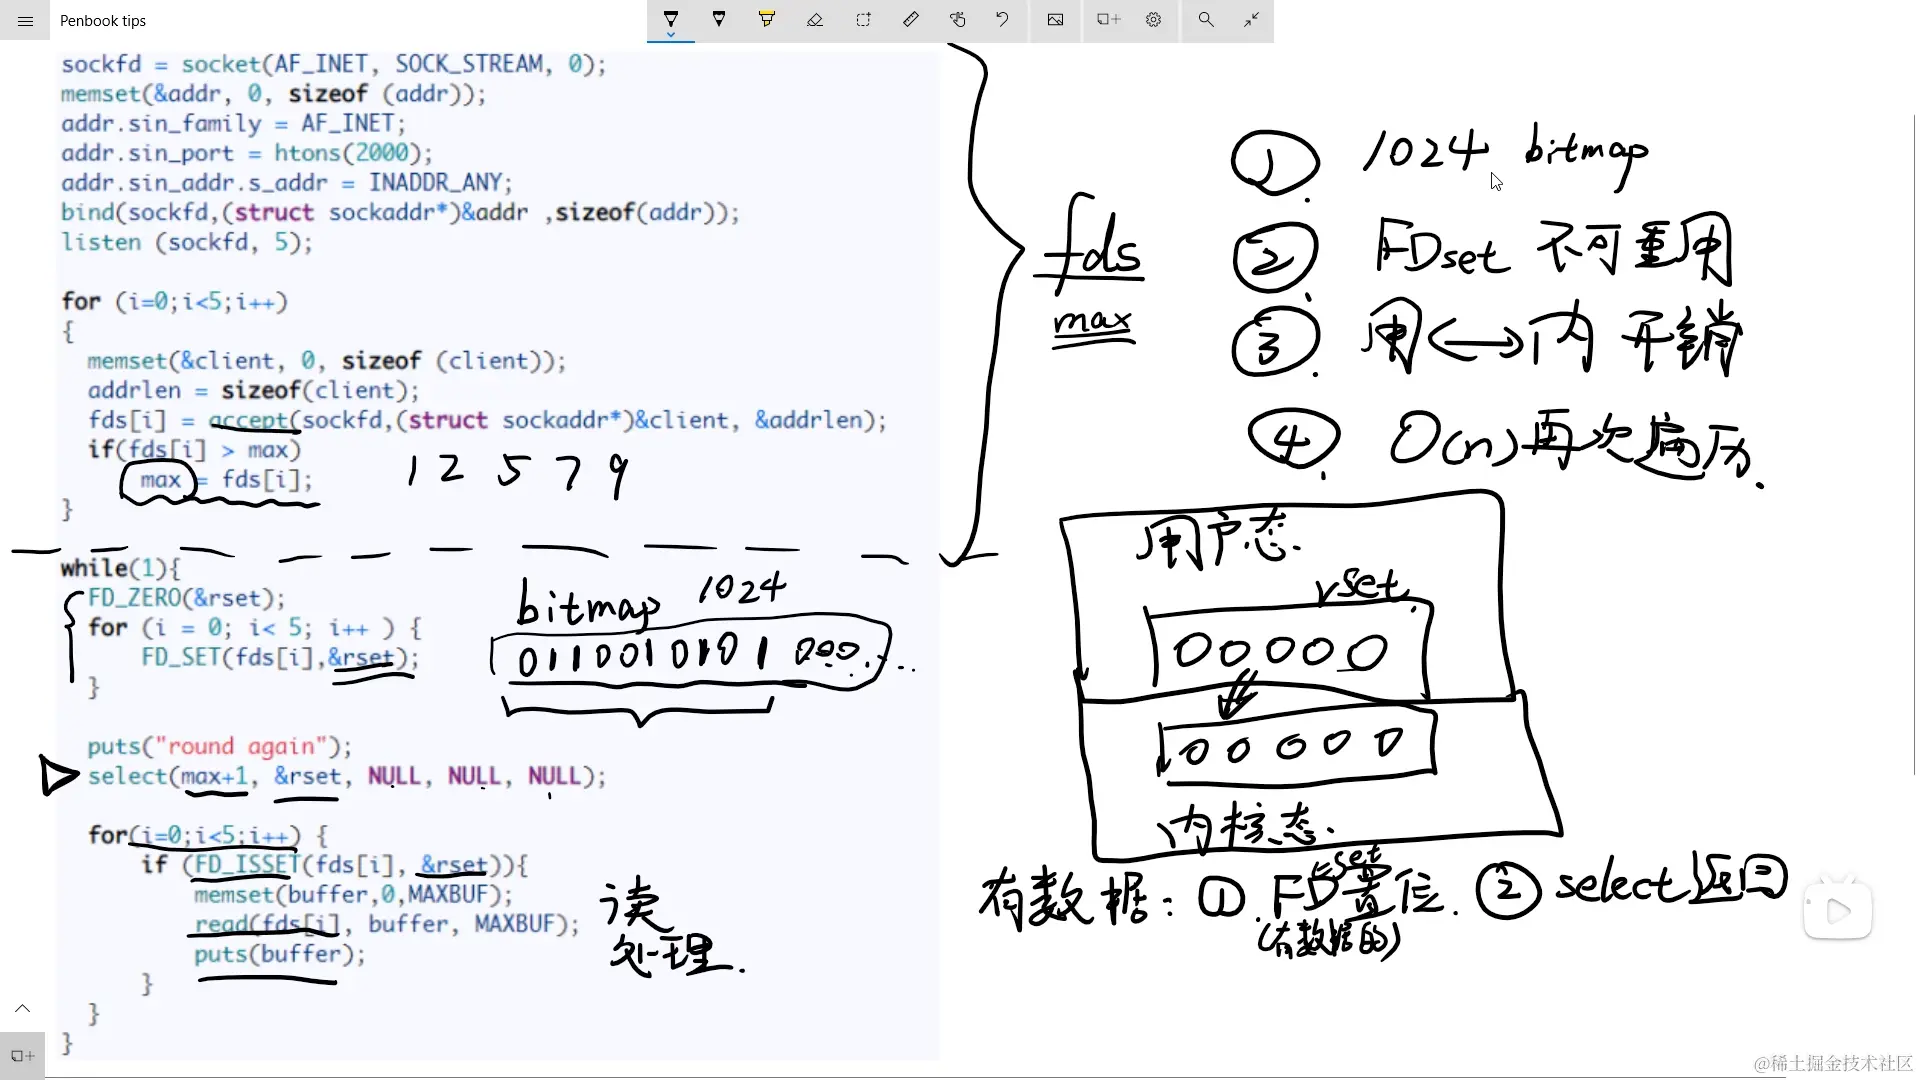
Task: Click the right-side vertical scrollbar
Action: 1914,445
